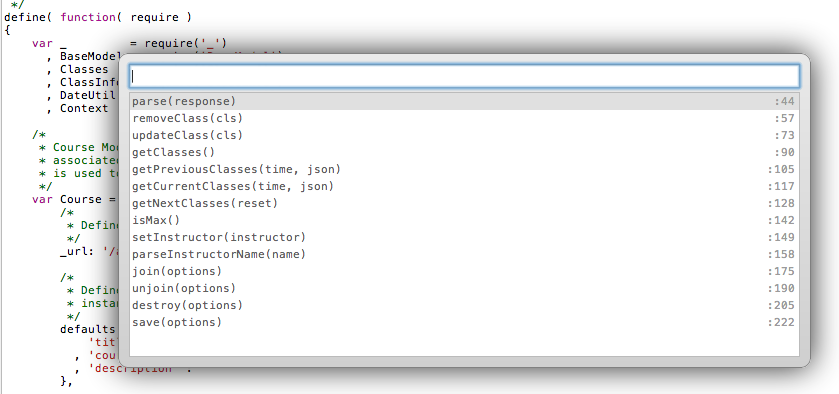Click line number :142 in list
Image resolution: width=839 pixels, height=394 pixels.
[781, 221]
